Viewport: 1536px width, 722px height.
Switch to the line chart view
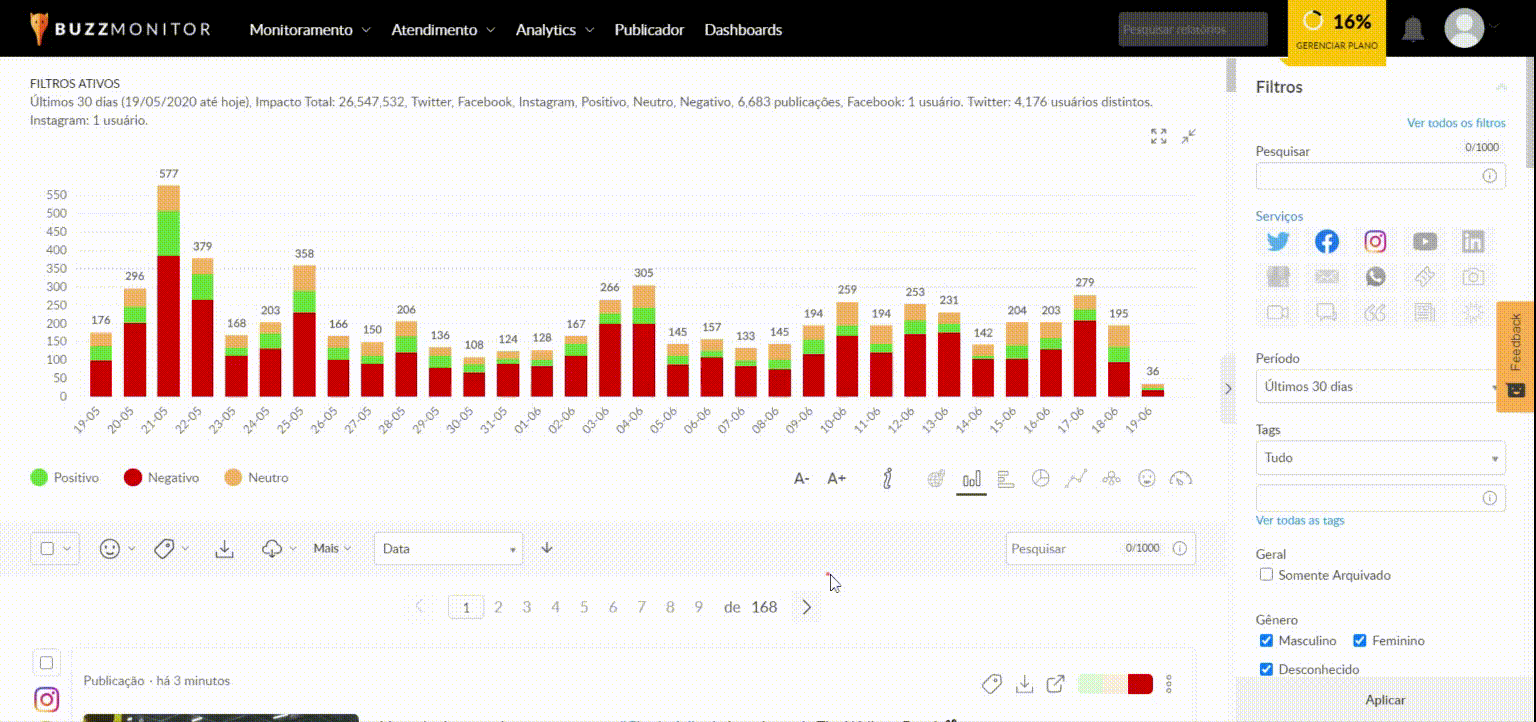click(1075, 479)
